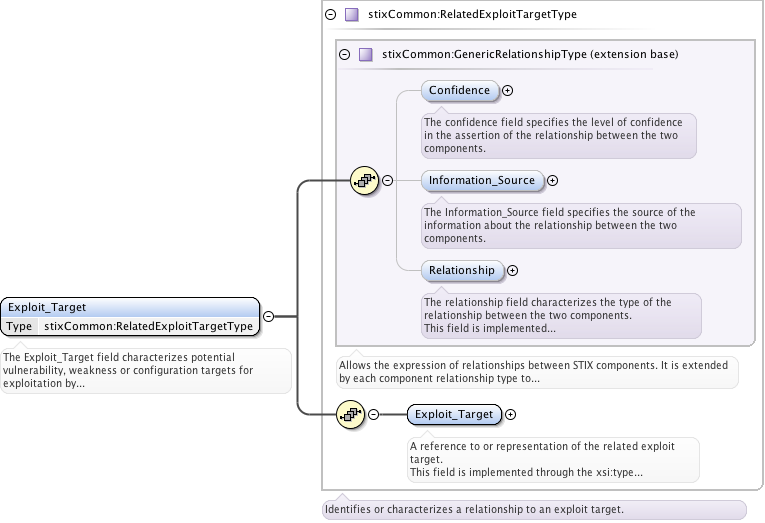
Task: Click the upper sequence compositor icon
Action: [x=364, y=181]
